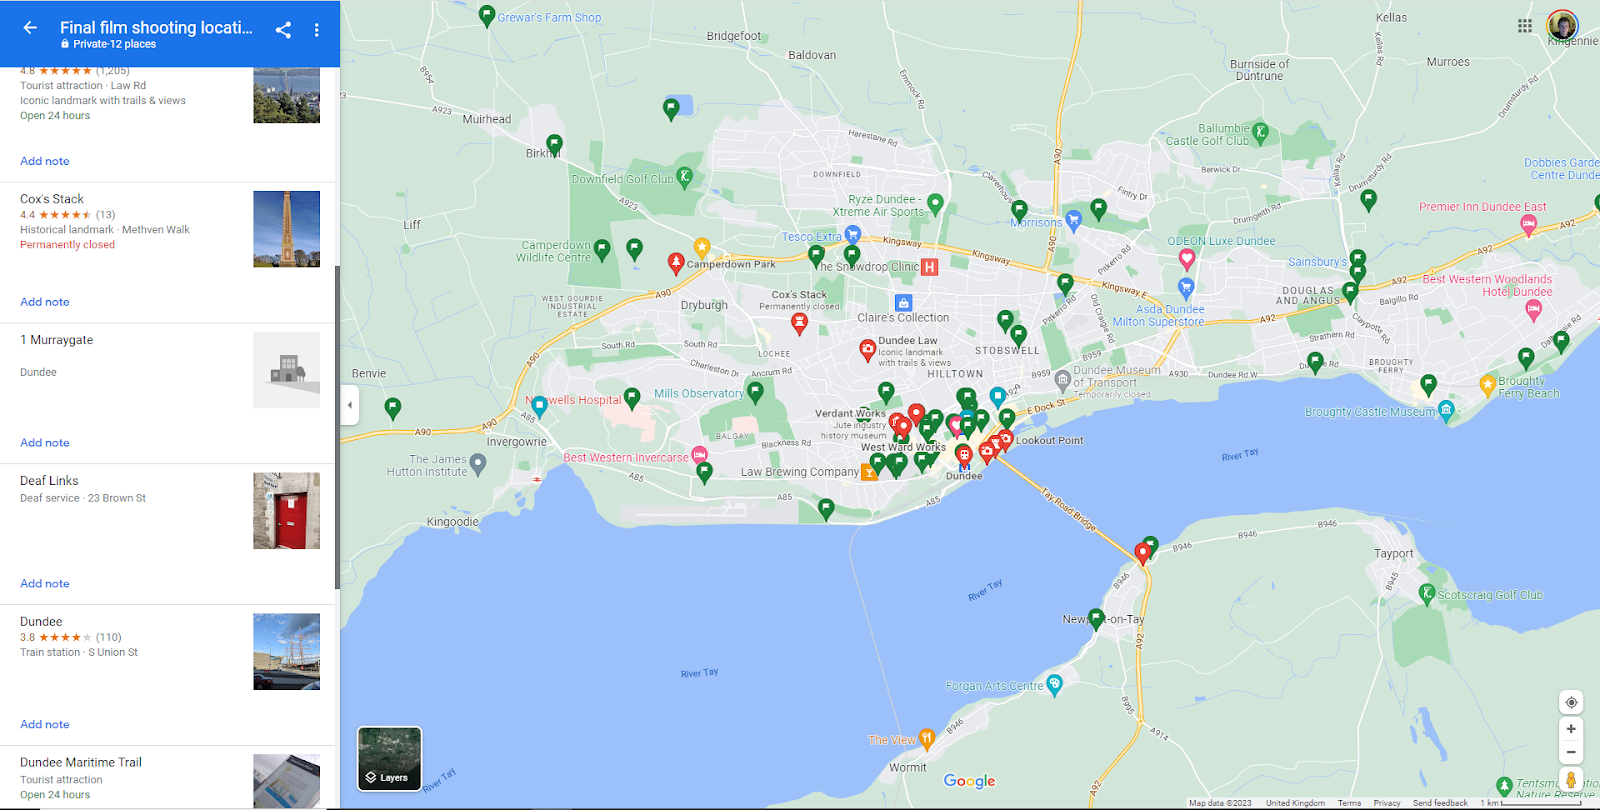Screen dimensions: 1600x810
Task: Click Send feedback in map footer
Action: coord(1440,803)
